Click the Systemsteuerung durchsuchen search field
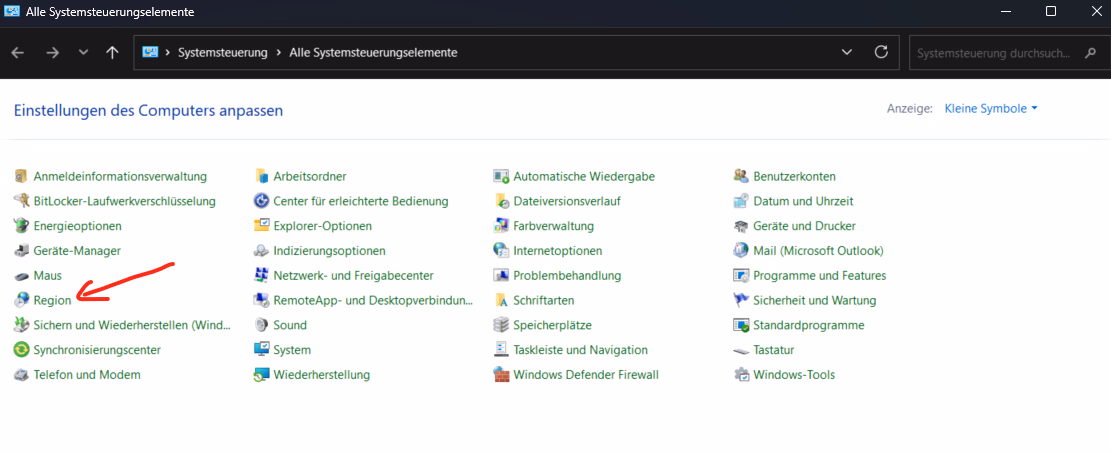This screenshot has width=1111, height=453. click(x=1005, y=52)
